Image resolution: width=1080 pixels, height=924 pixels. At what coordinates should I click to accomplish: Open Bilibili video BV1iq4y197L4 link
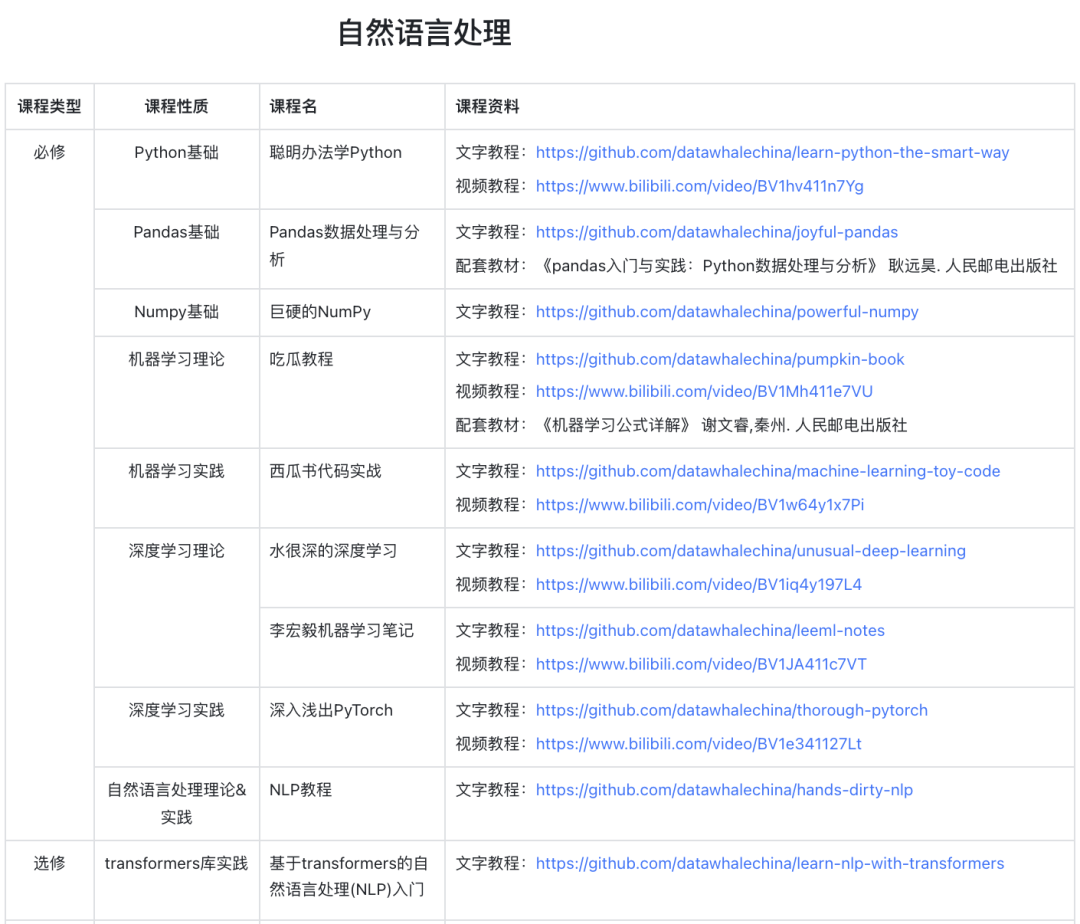tap(698, 585)
